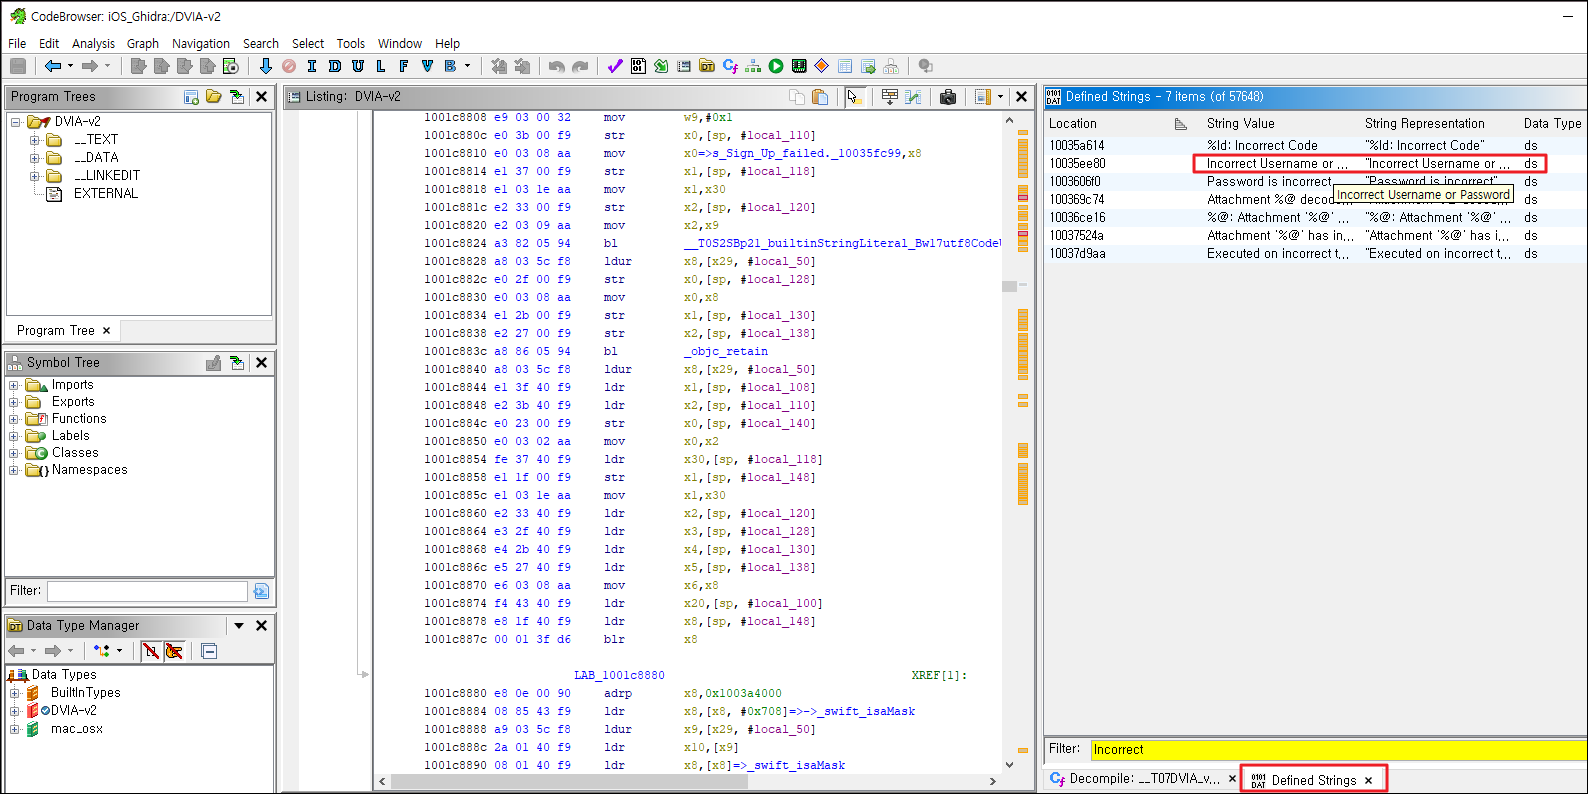Select the Namespaces item in Symbol Tree
1588x794 pixels.
pyautogui.click(x=90, y=470)
